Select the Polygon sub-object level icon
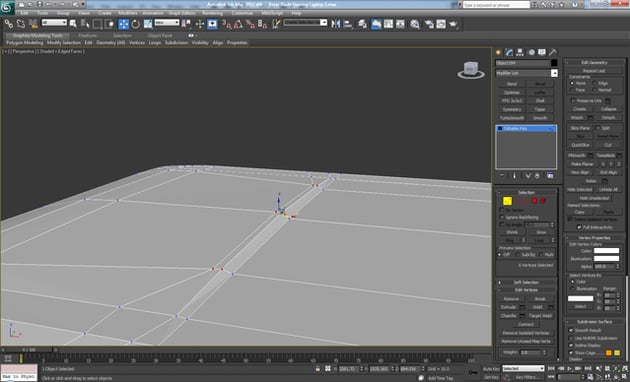 (534, 201)
